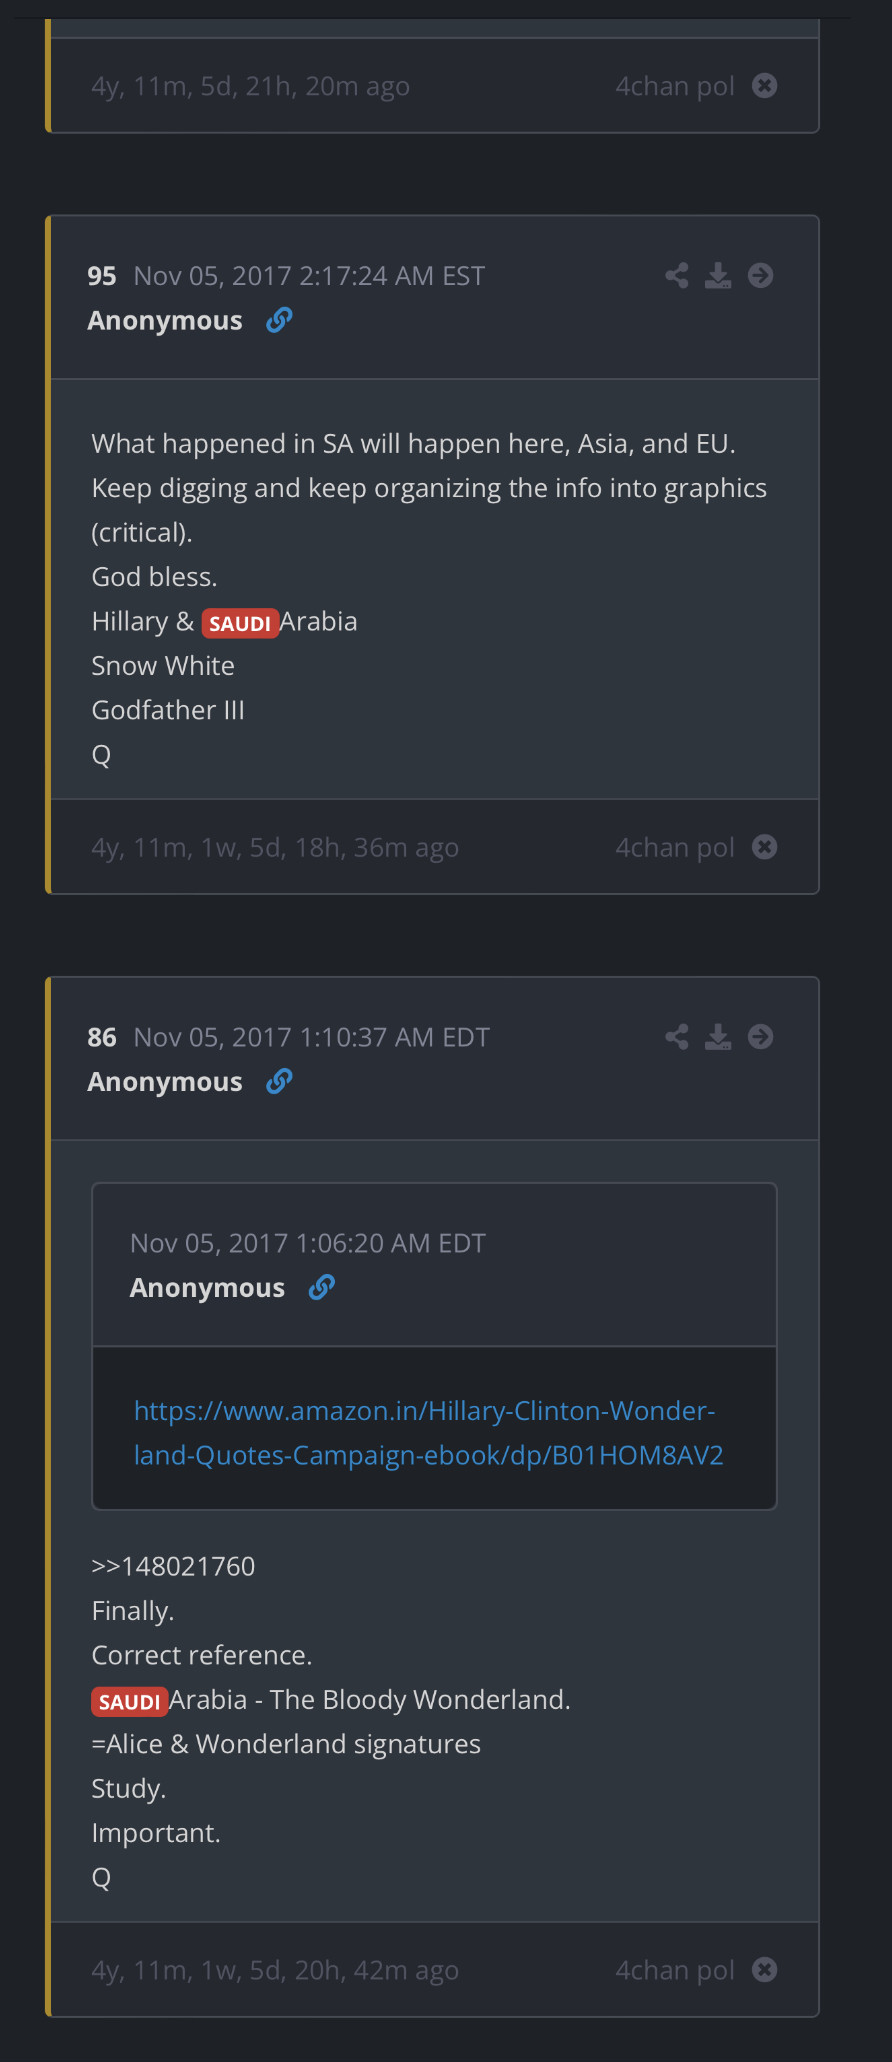Dismiss 4chan pol tag on post 86
This screenshot has width=892, height=2062.
[765, 1969]
